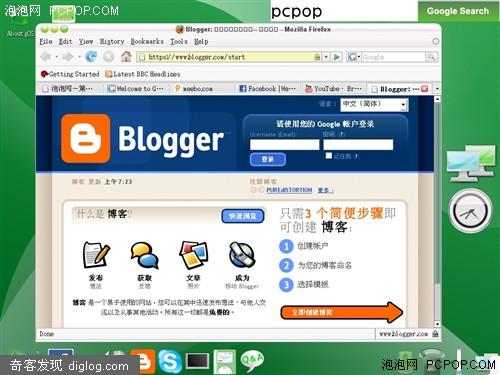Open the Firefox home page icon
The image size is (500, 375).
[126, 57]
